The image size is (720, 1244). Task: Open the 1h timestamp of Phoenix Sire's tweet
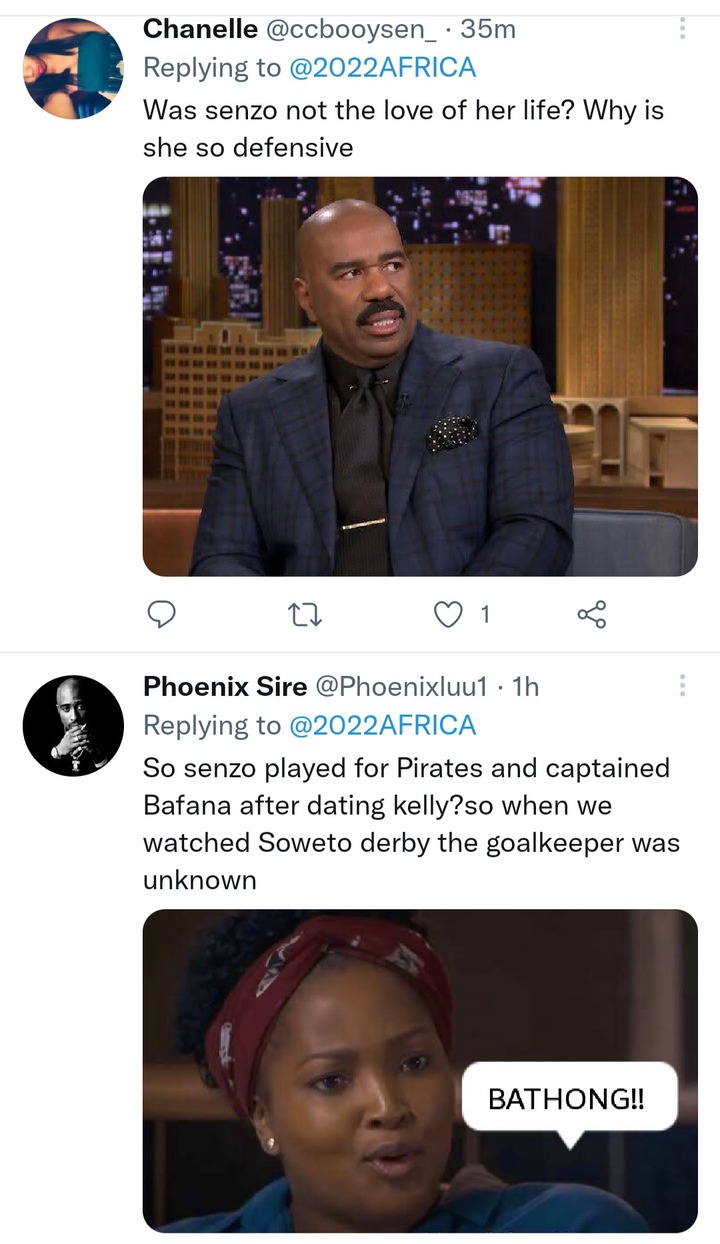pos(525,686)
